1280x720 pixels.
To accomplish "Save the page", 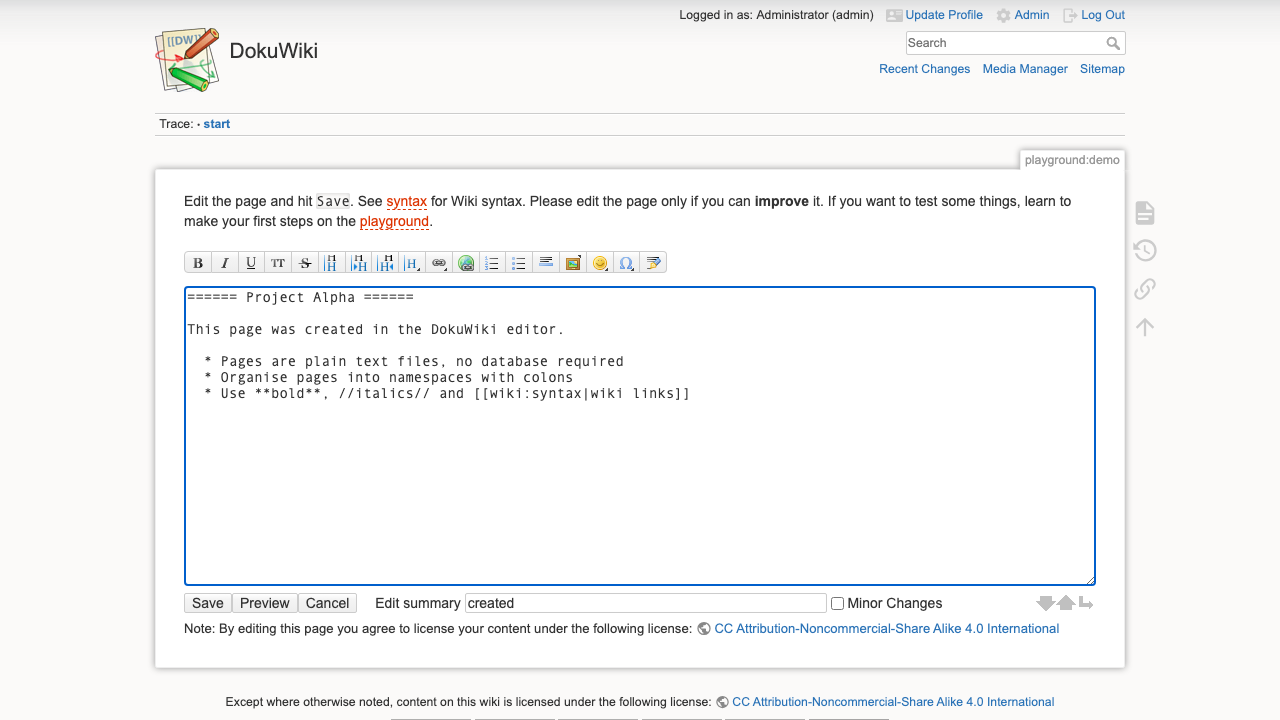I will point(208,603).
